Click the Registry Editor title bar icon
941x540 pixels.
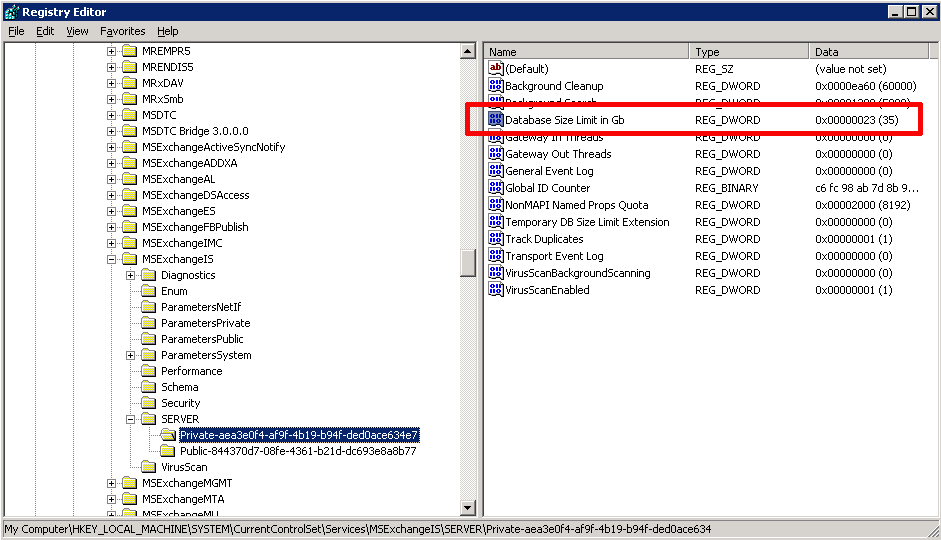click(11, 11)
